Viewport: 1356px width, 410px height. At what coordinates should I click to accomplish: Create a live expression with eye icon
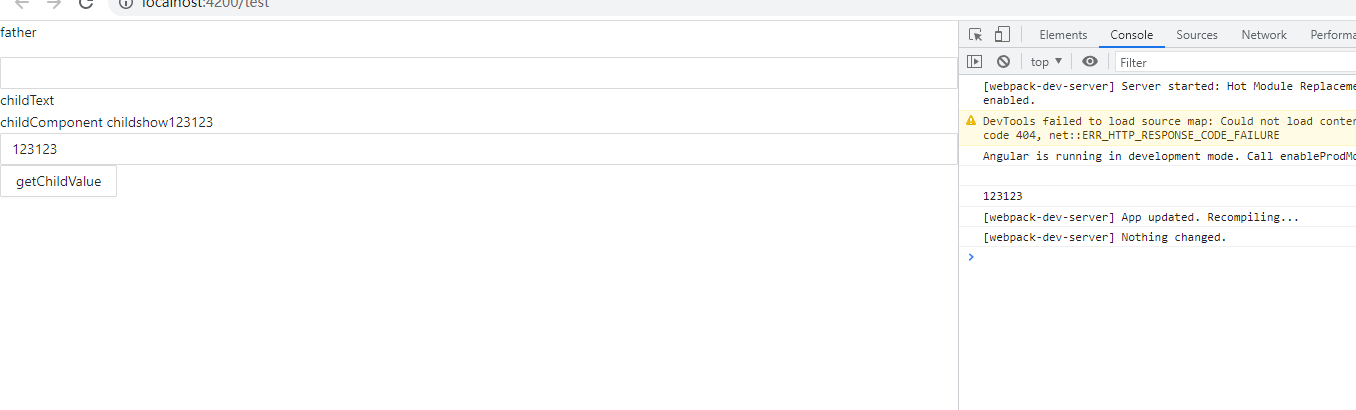click(1090, 62)
